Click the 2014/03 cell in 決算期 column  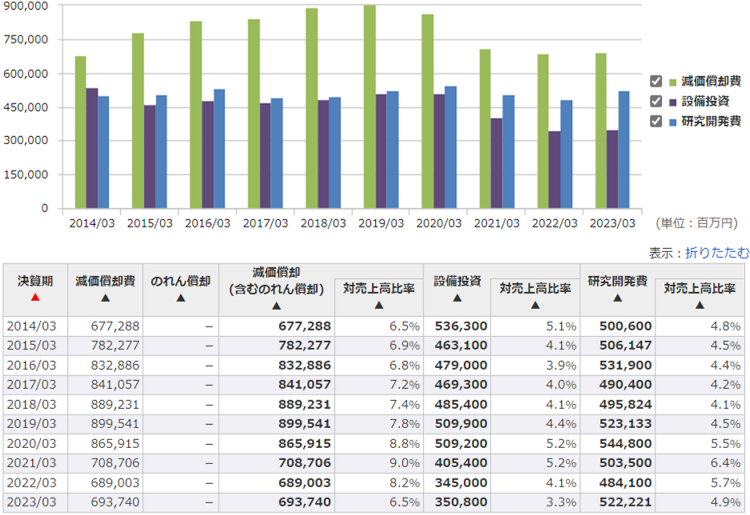click(x=35, y=327)
